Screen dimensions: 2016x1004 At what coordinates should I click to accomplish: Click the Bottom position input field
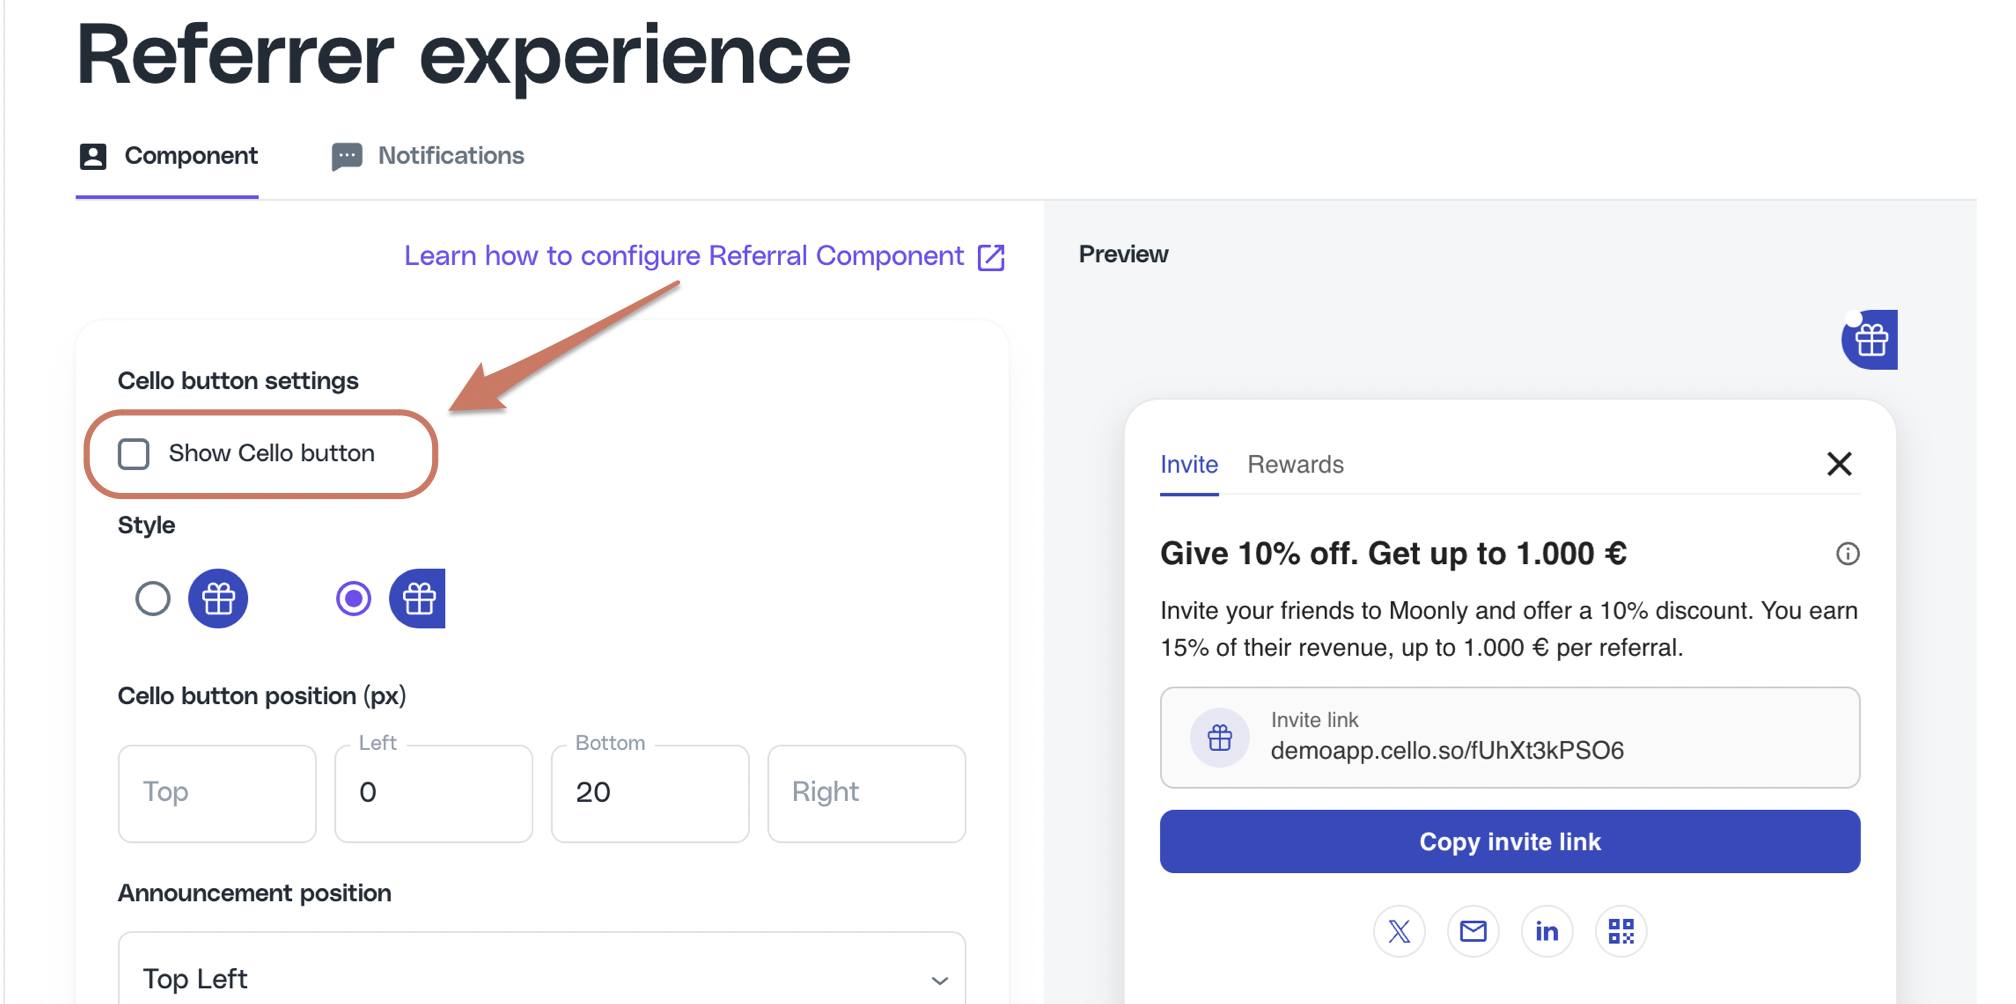pos(650,793)
